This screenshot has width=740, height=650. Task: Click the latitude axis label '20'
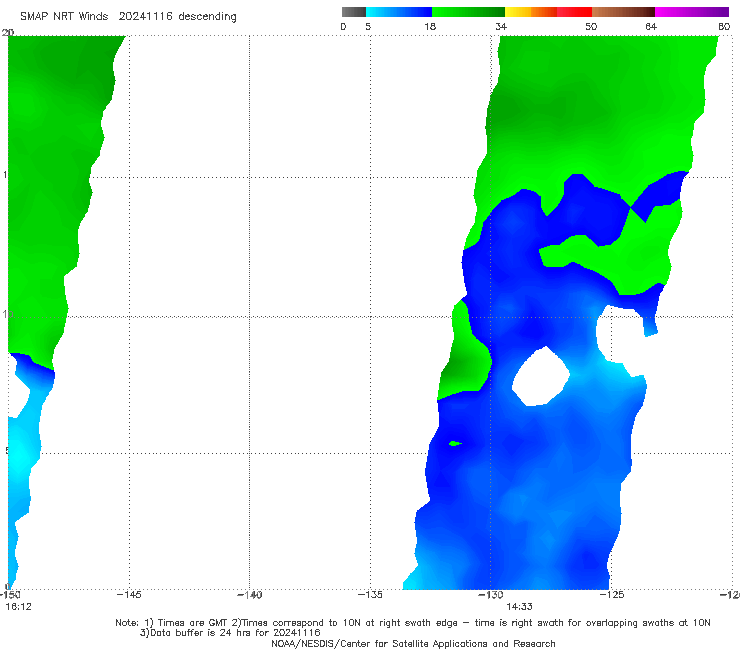[8, 33]
